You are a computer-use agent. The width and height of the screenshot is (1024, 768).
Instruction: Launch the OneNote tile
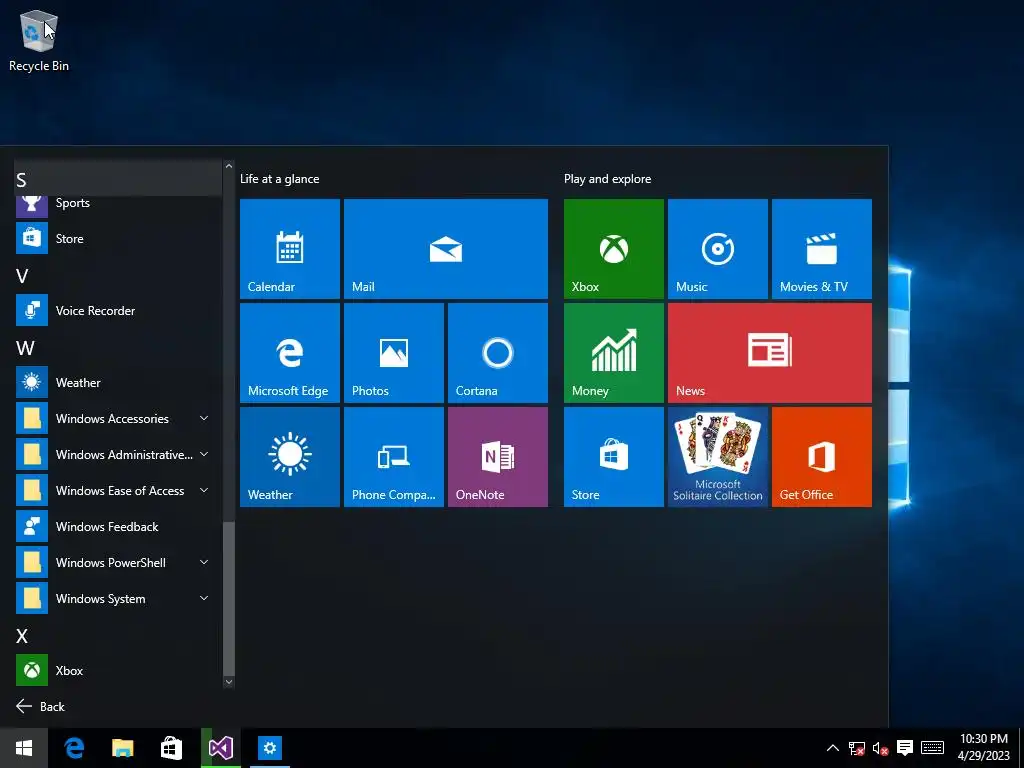[498, 456]
